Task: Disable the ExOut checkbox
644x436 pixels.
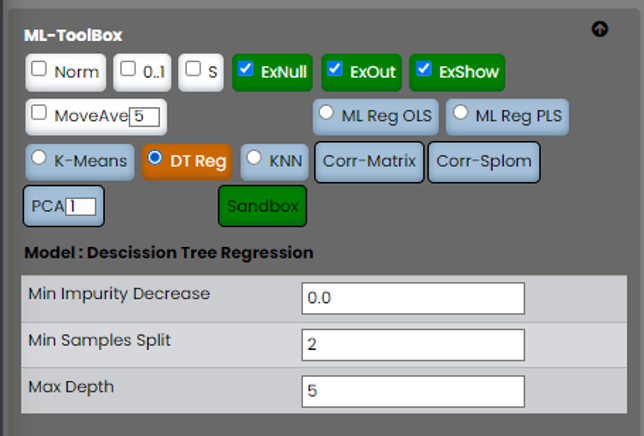Action: (x=335, y=70)
